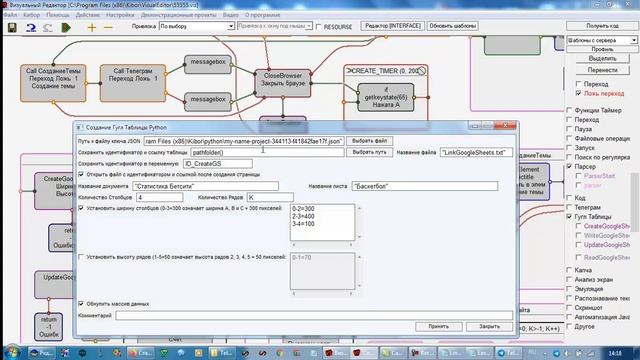Click the LinkGoogleSheets.txt file name field
The height and width of the screenshot is (360, 640).
click(x=476, y=153)
